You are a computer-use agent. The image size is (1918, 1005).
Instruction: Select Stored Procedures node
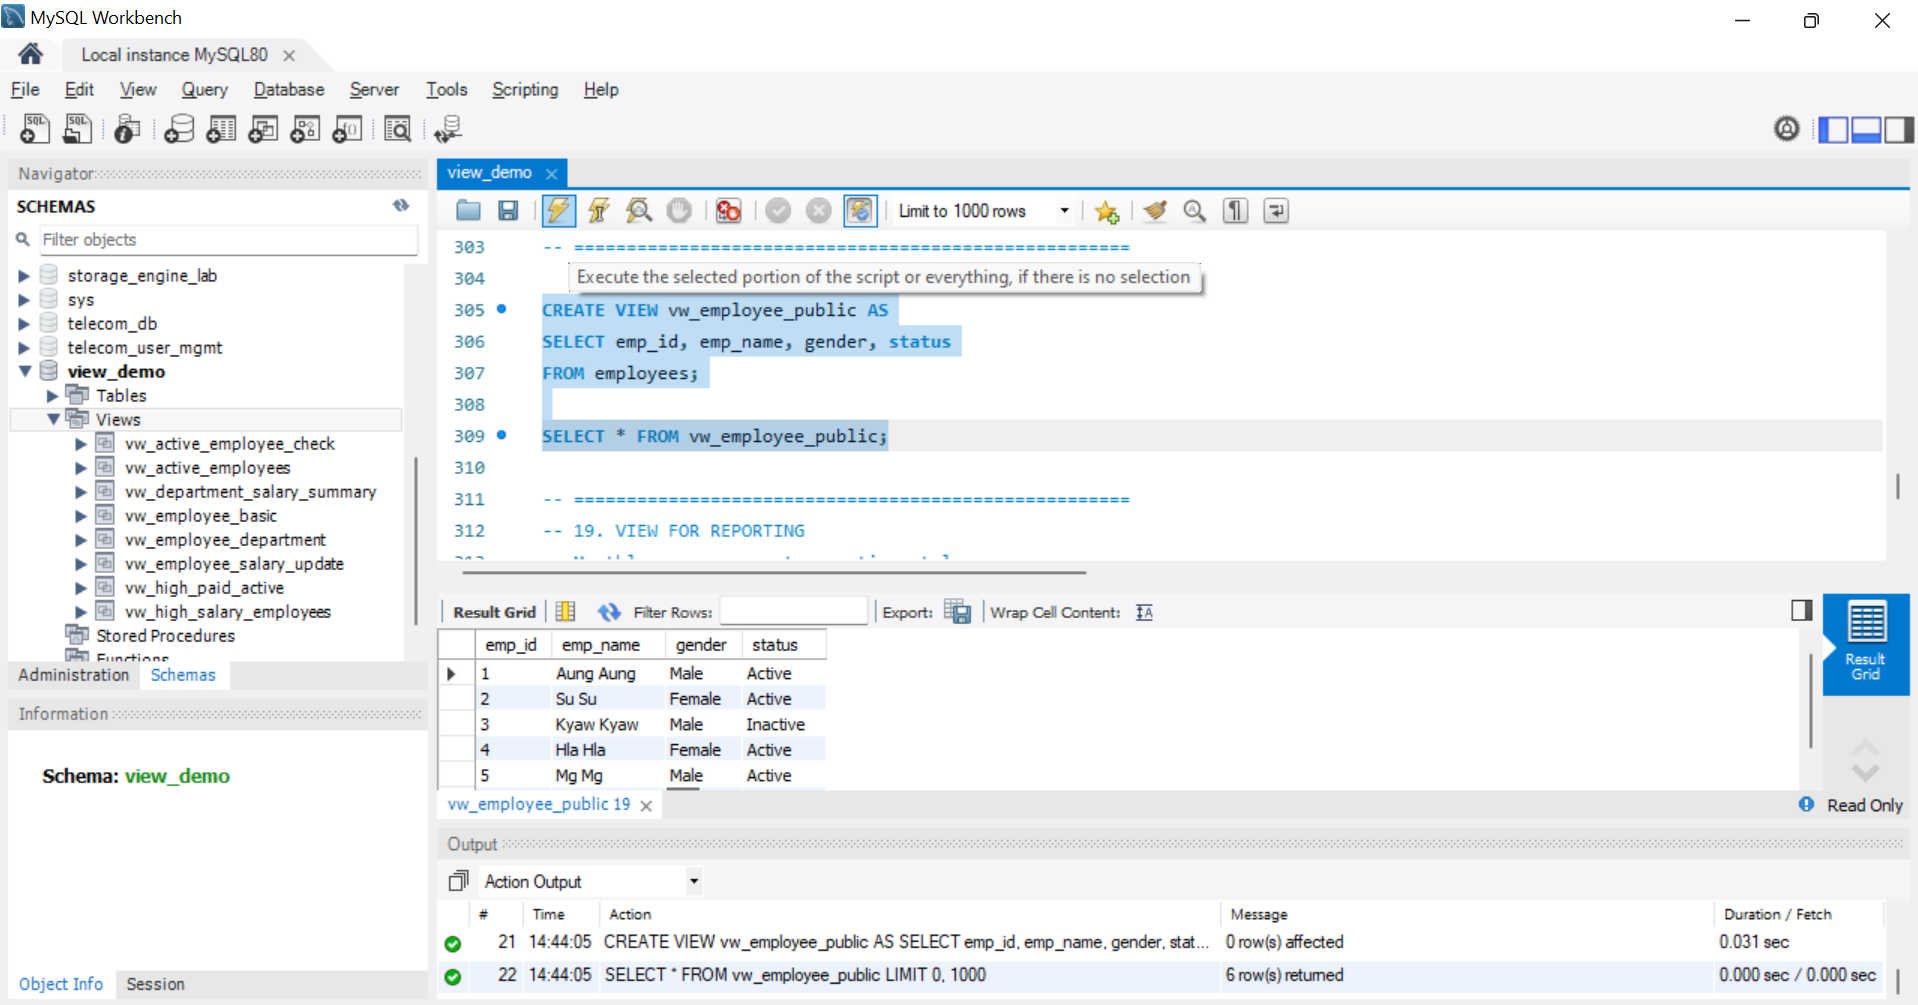pos(165,636)
